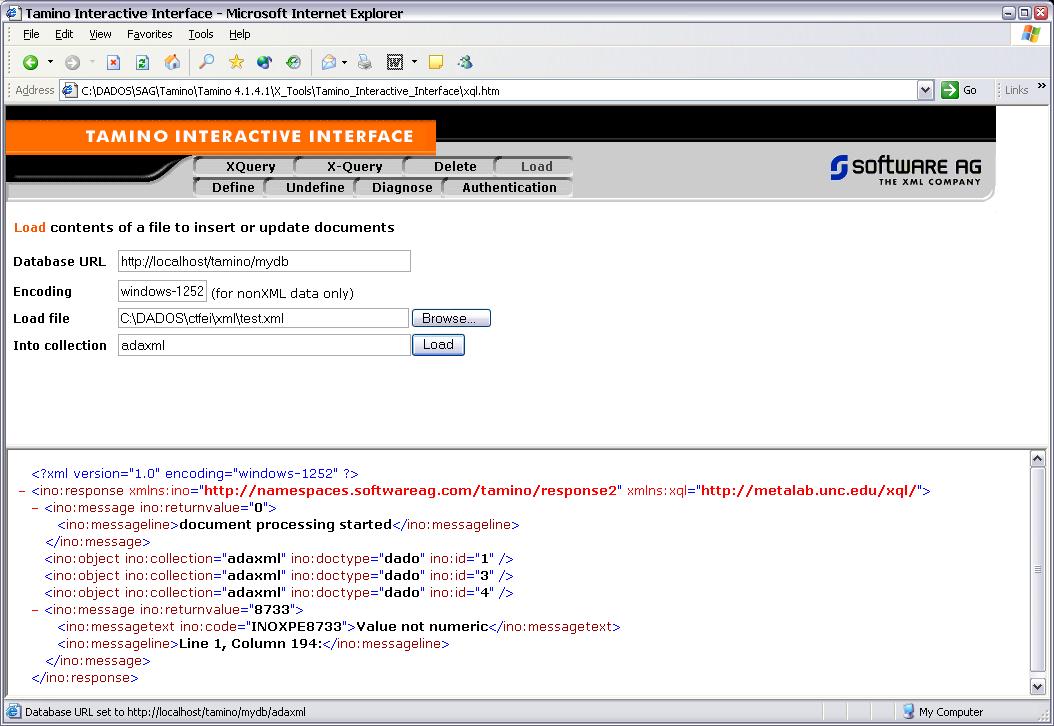1054x726 pixels.
Task: Switch to the Diagnose tab
Action: click(402, 188)
